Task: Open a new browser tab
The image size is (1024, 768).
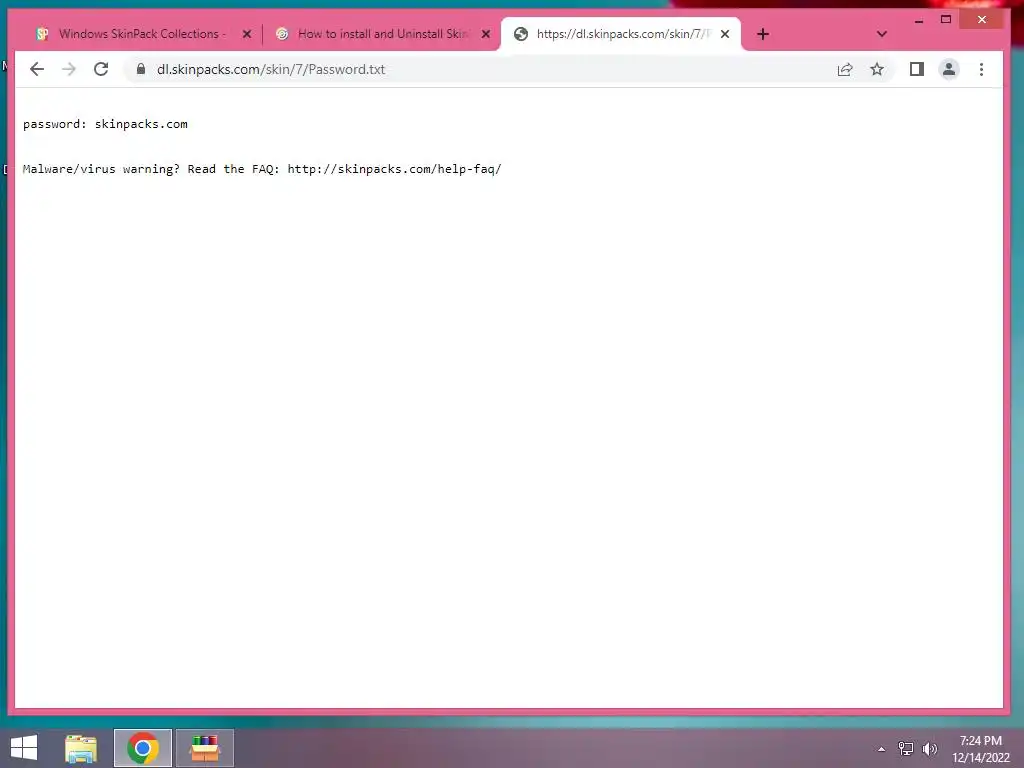Action: click(763, 34)
